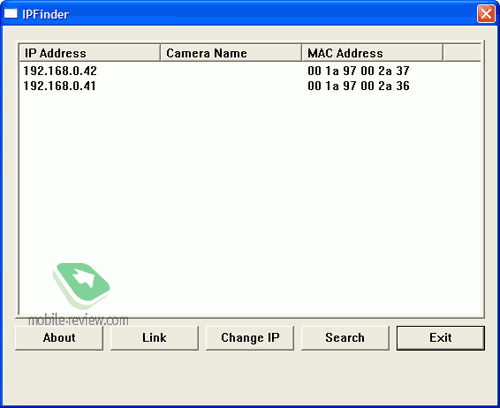Sort by the Camera Name column header
The height and width of the screenshot is (408, 500).
(231, 53)
